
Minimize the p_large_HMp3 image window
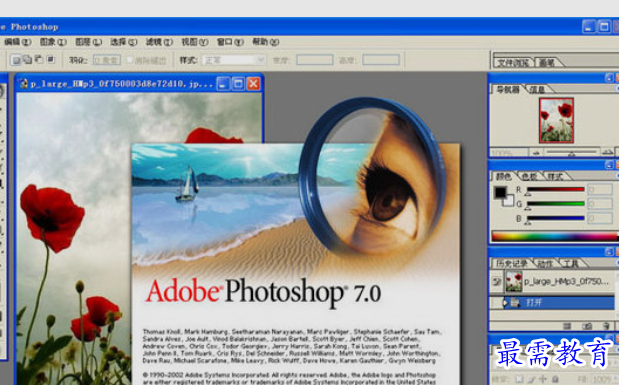(x=223, y=84)
